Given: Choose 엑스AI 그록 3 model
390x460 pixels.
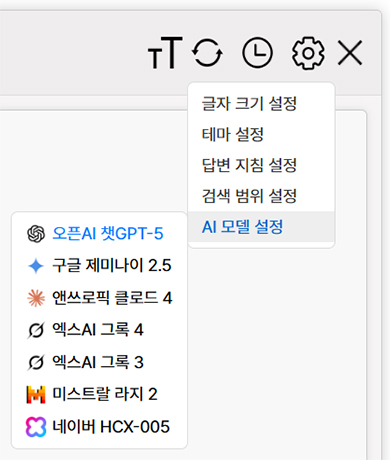Looking at the screenshot, I should 99,362.
